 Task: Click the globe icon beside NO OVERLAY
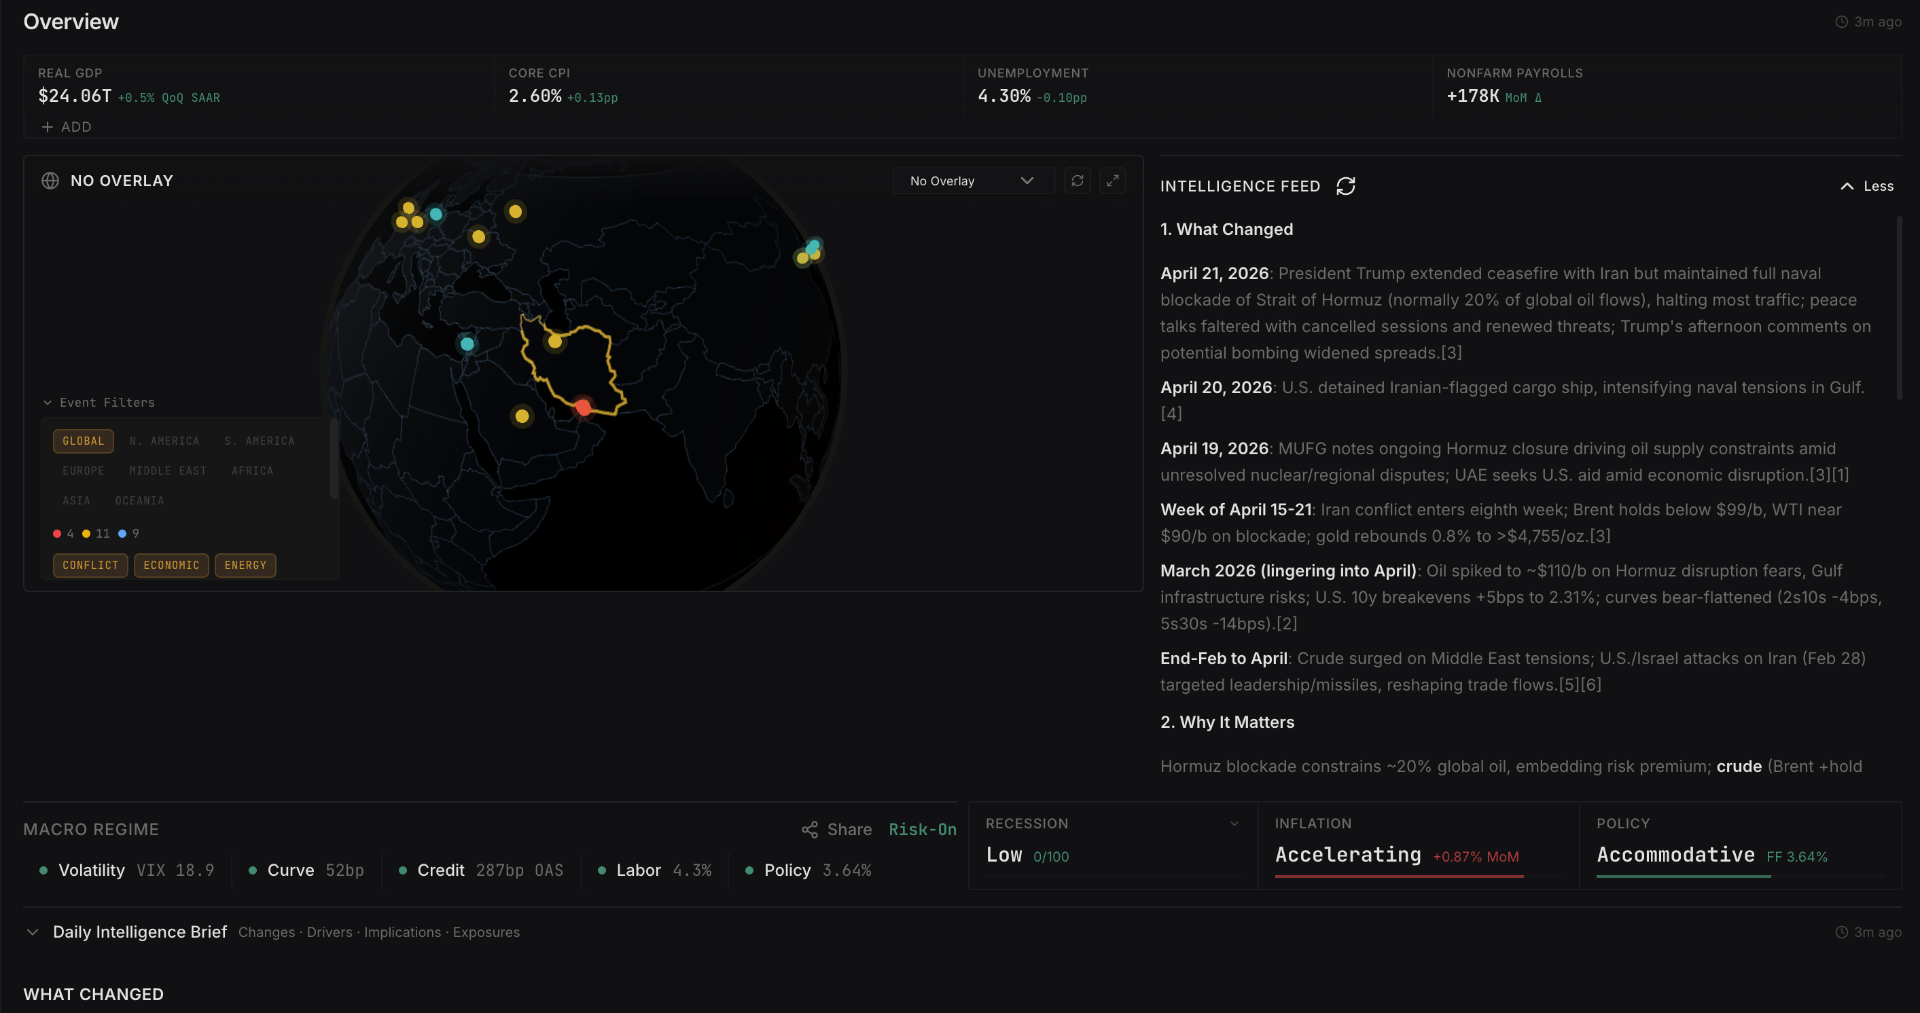(x=50, y=181)
